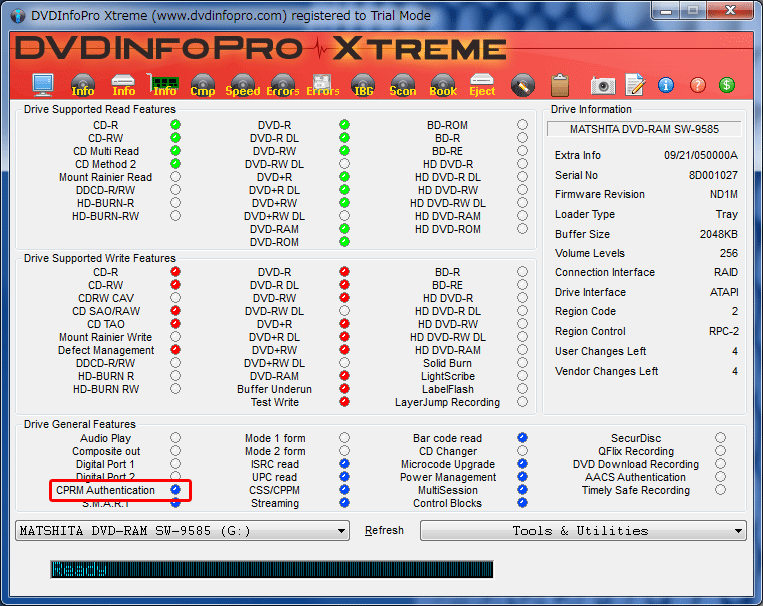This screenshot has height=606, width=763.
Task: Start the Speed test tool
Action: (243, 85)
